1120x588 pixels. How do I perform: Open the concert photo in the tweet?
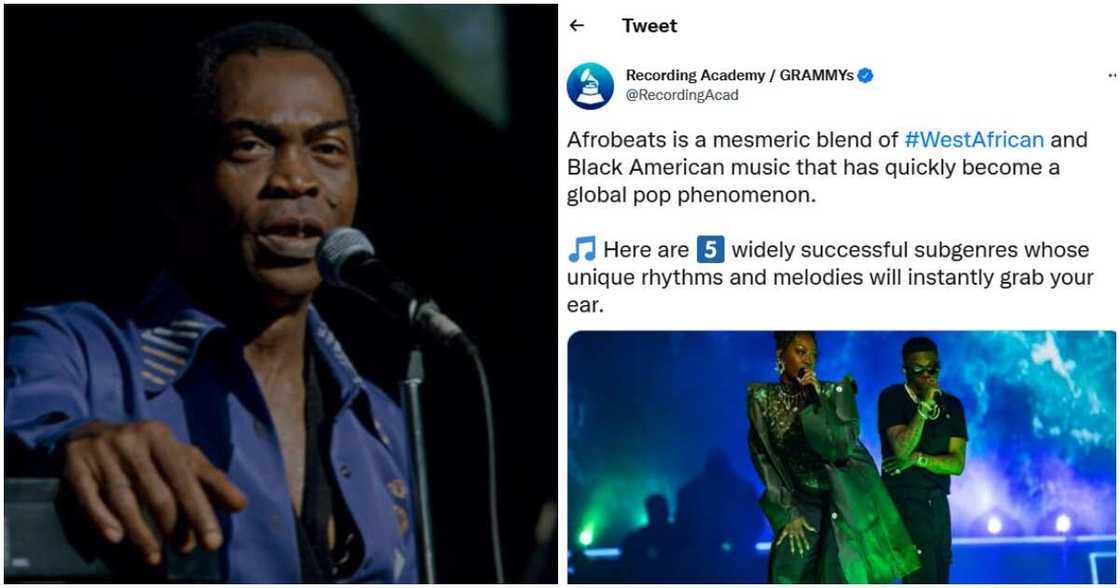[x=841, y=457]
